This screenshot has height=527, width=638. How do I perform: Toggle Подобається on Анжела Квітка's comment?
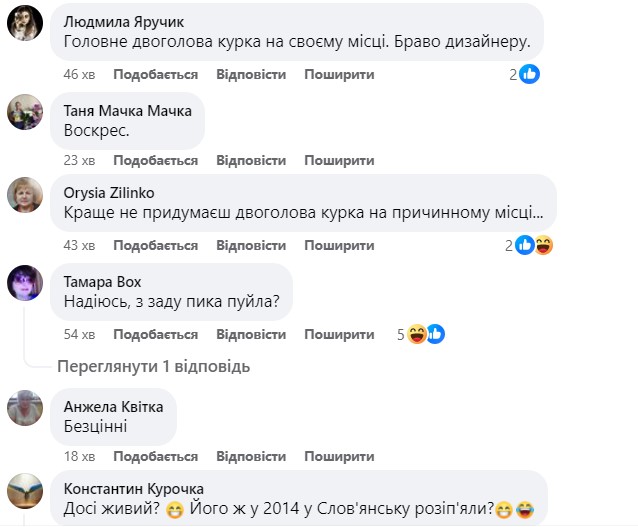point(155,456)
